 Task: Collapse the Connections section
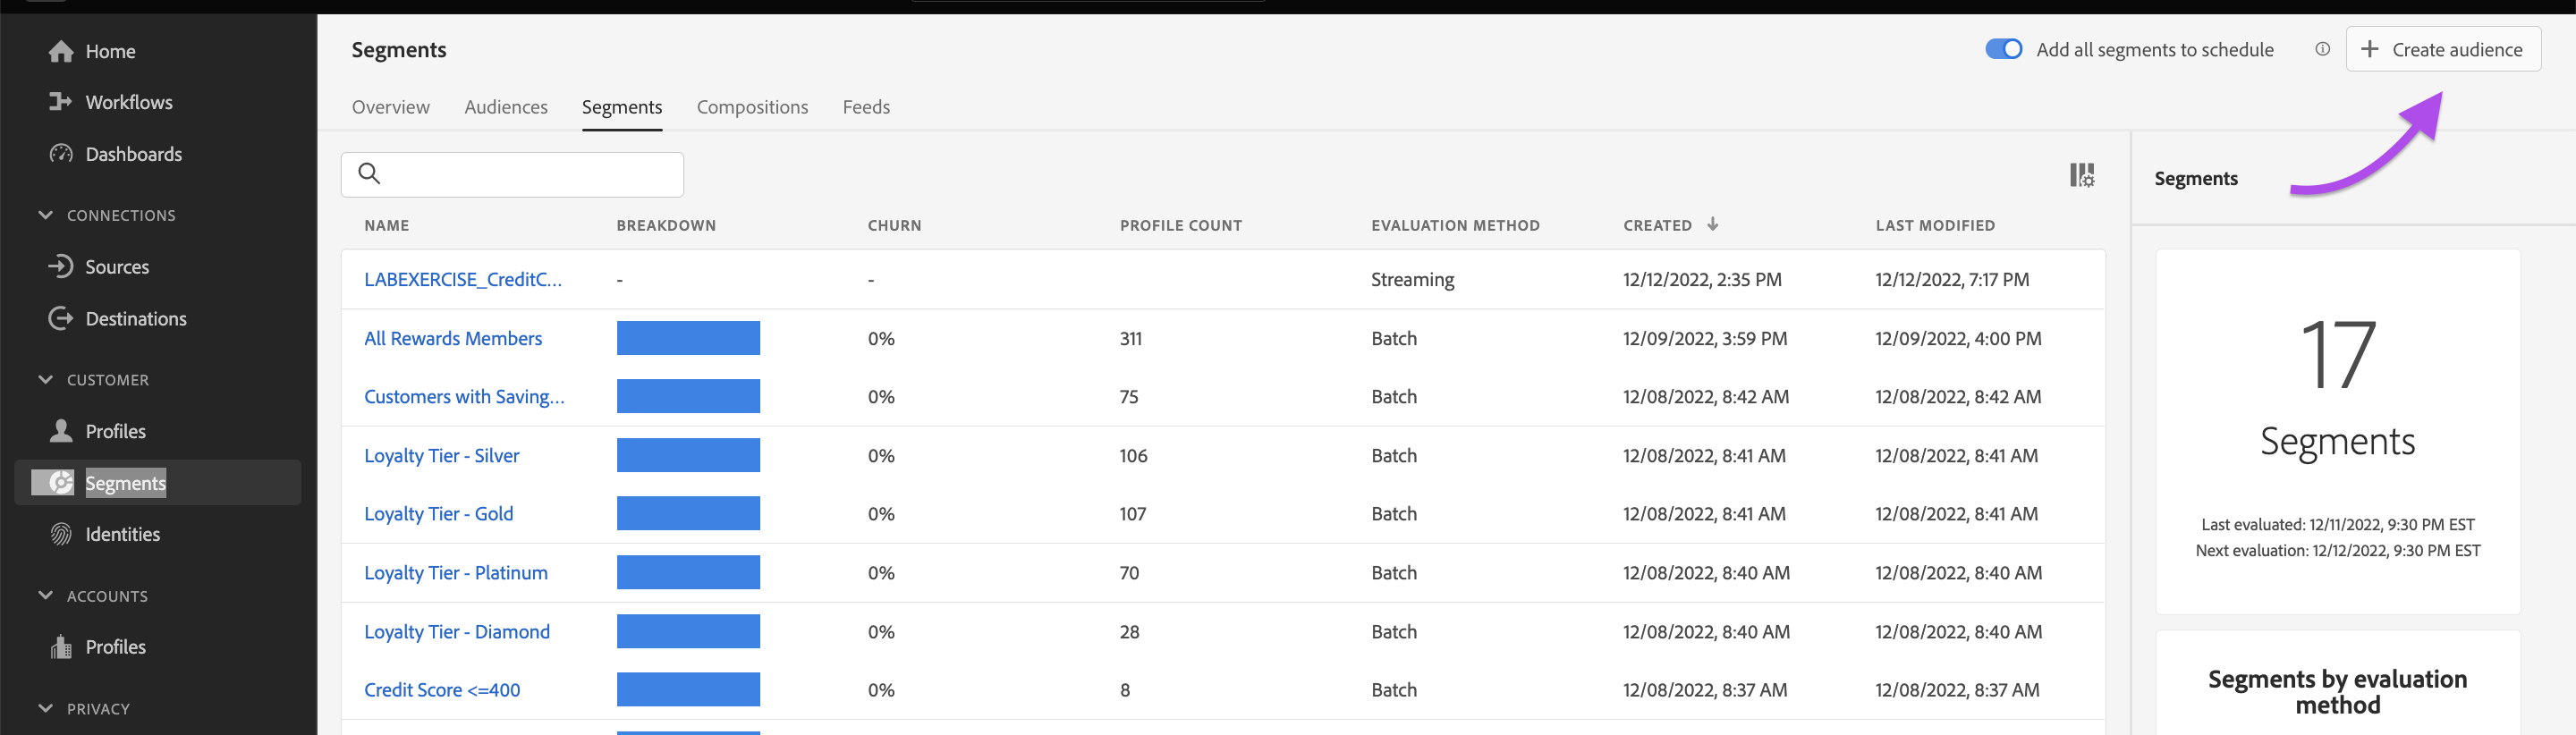[45, 215]
